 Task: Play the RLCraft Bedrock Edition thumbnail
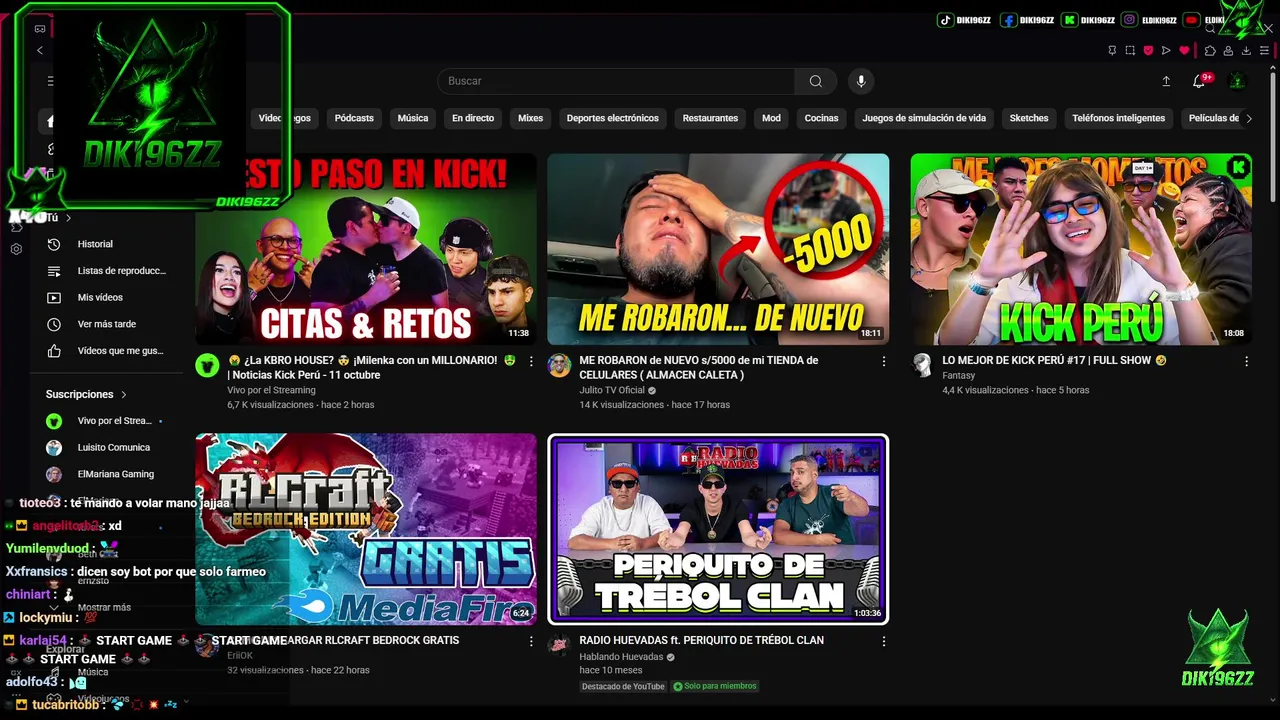pos(366,529)
